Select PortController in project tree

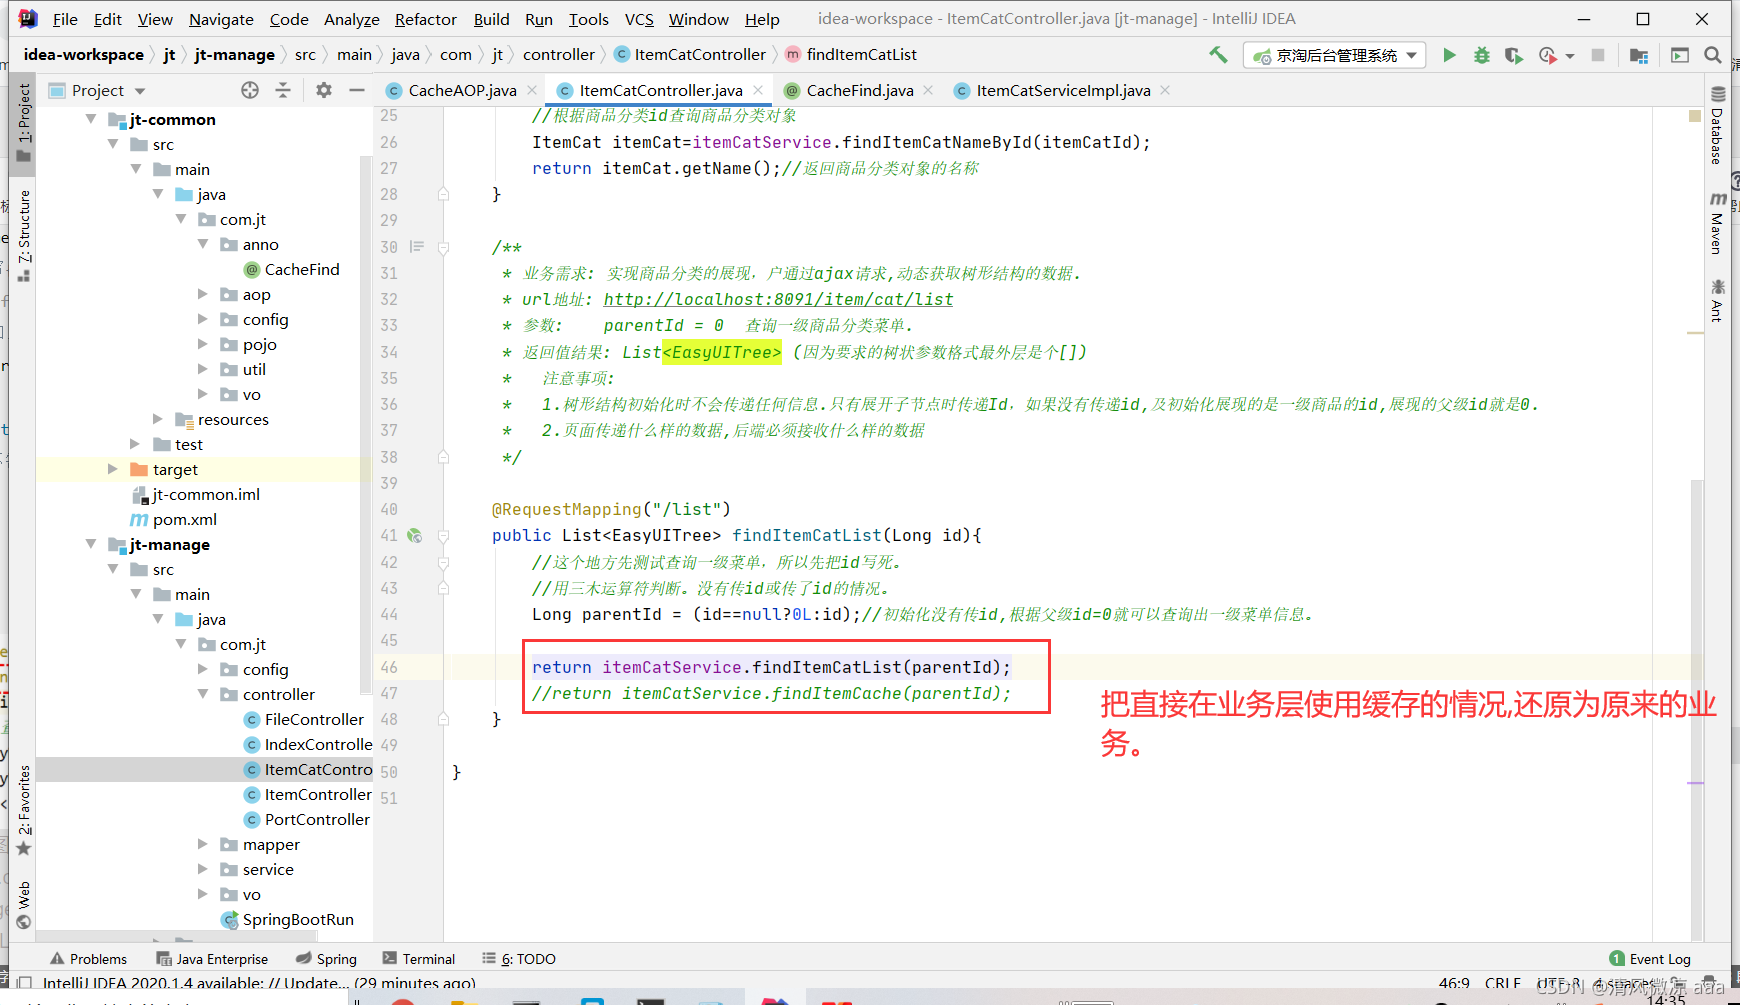307,819
